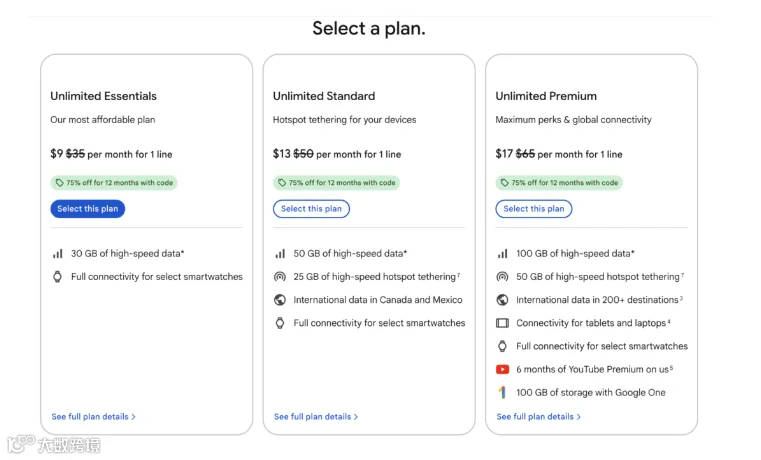The height and width of the screenshot is (460, 761).
Task: Click smartwatch icon in Unlimited Premium plan
Action: tap(502, 346)
